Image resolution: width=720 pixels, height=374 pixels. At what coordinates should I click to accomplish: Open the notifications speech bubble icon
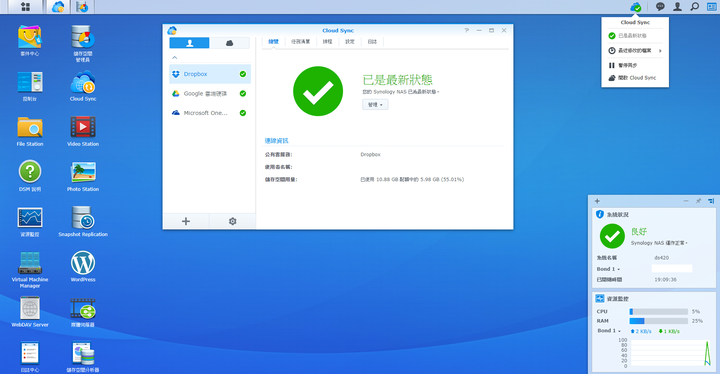(660, 6)
